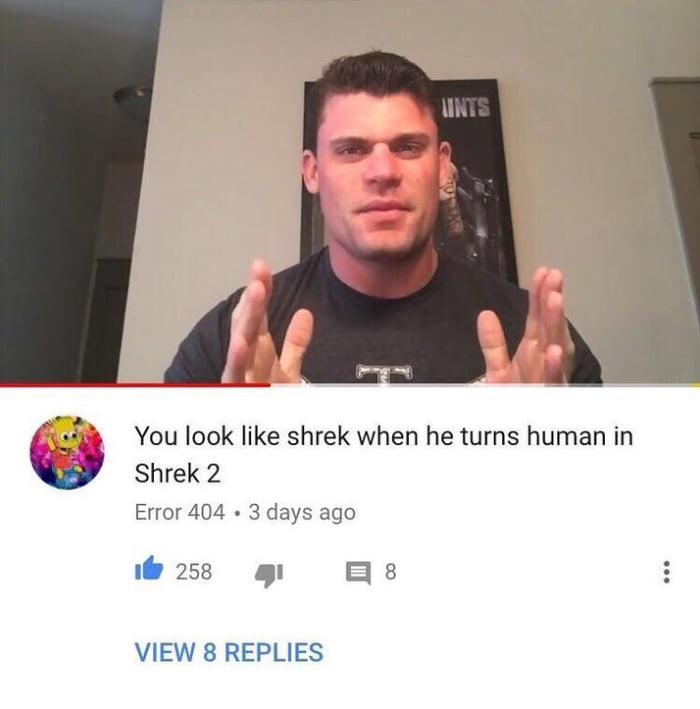Screen dimensions: 700x709
Task: Seek within the red played progress bar
Action: [x=135, y=385]
